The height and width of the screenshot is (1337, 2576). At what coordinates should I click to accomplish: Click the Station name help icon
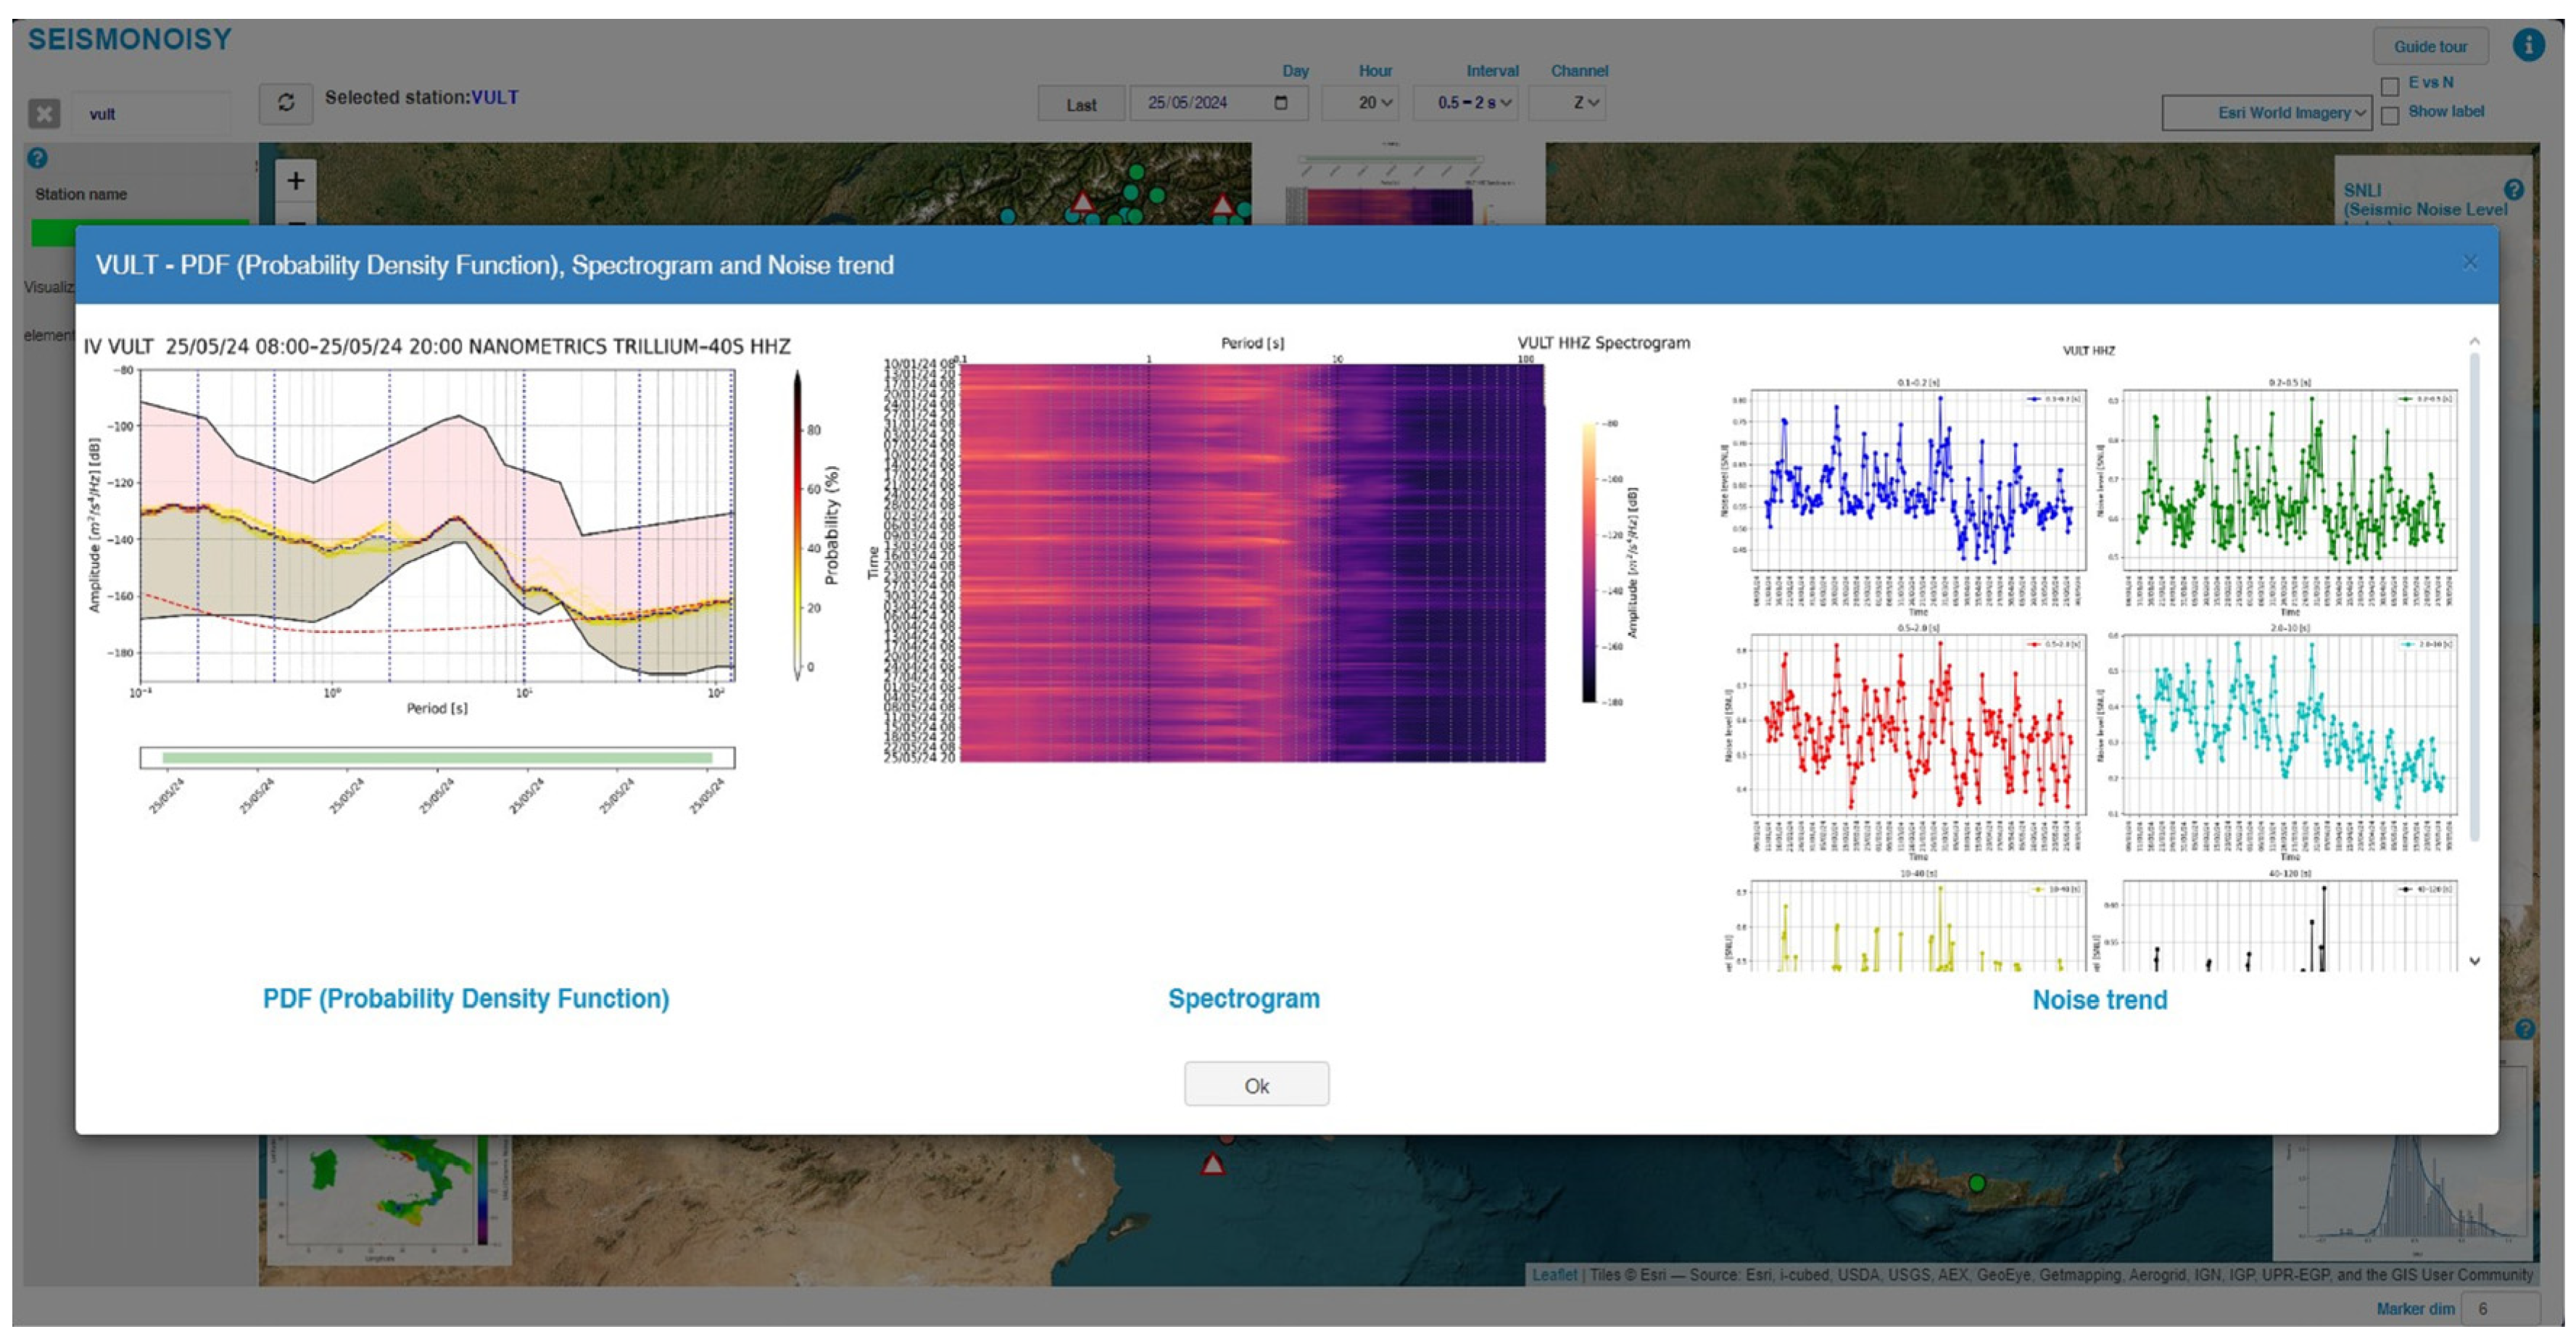(x=37, y=158)
